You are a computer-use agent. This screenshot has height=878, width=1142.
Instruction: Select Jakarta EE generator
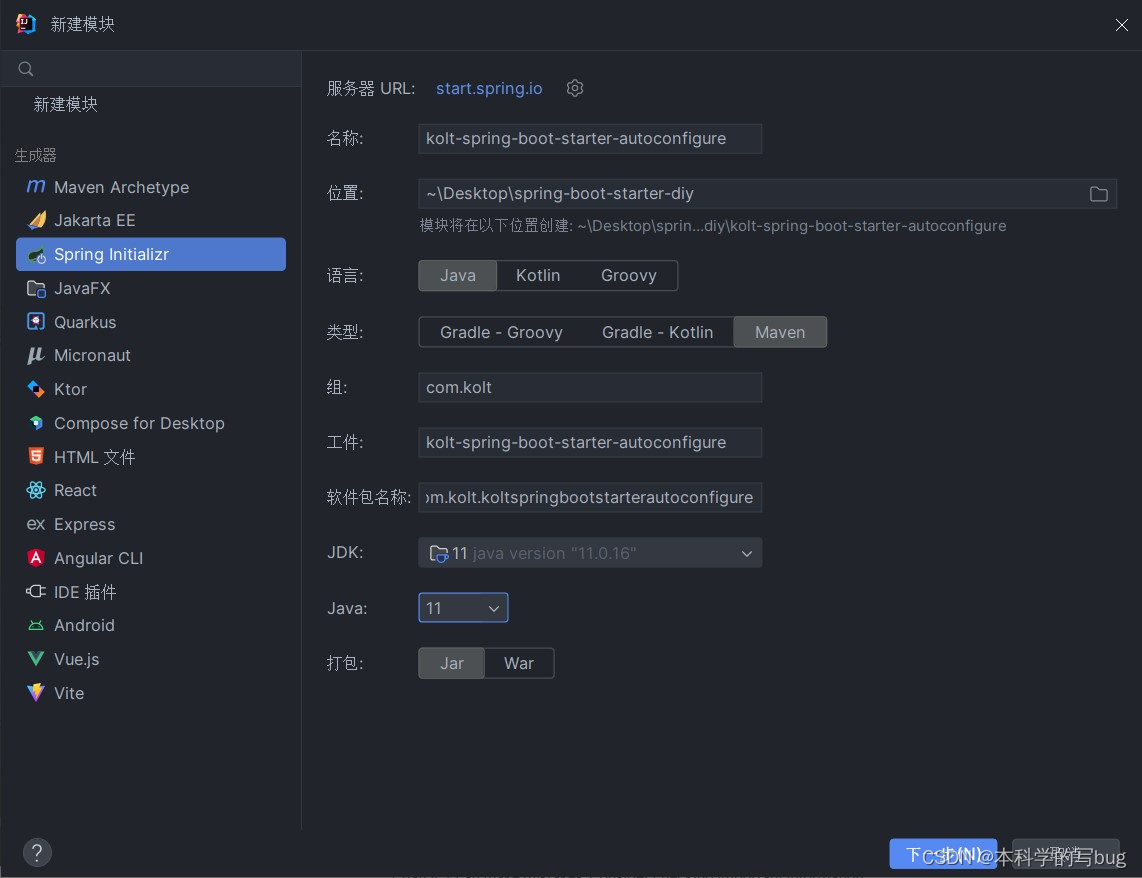(151, 220)
